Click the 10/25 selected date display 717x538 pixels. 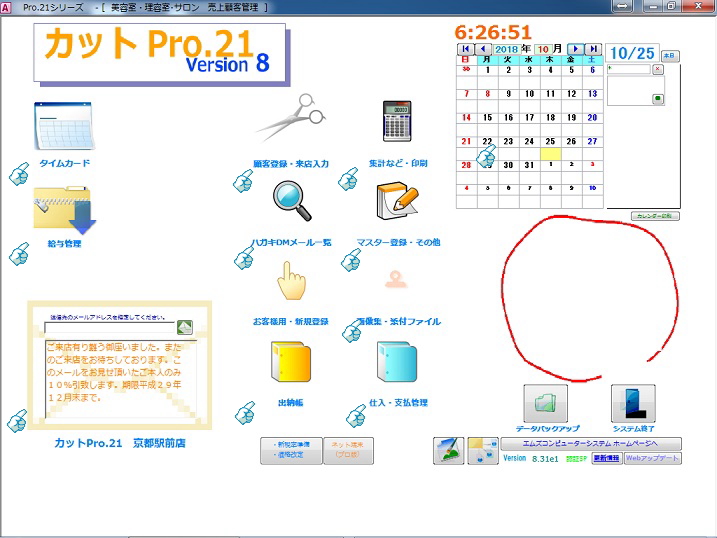(x=632, y=53)
